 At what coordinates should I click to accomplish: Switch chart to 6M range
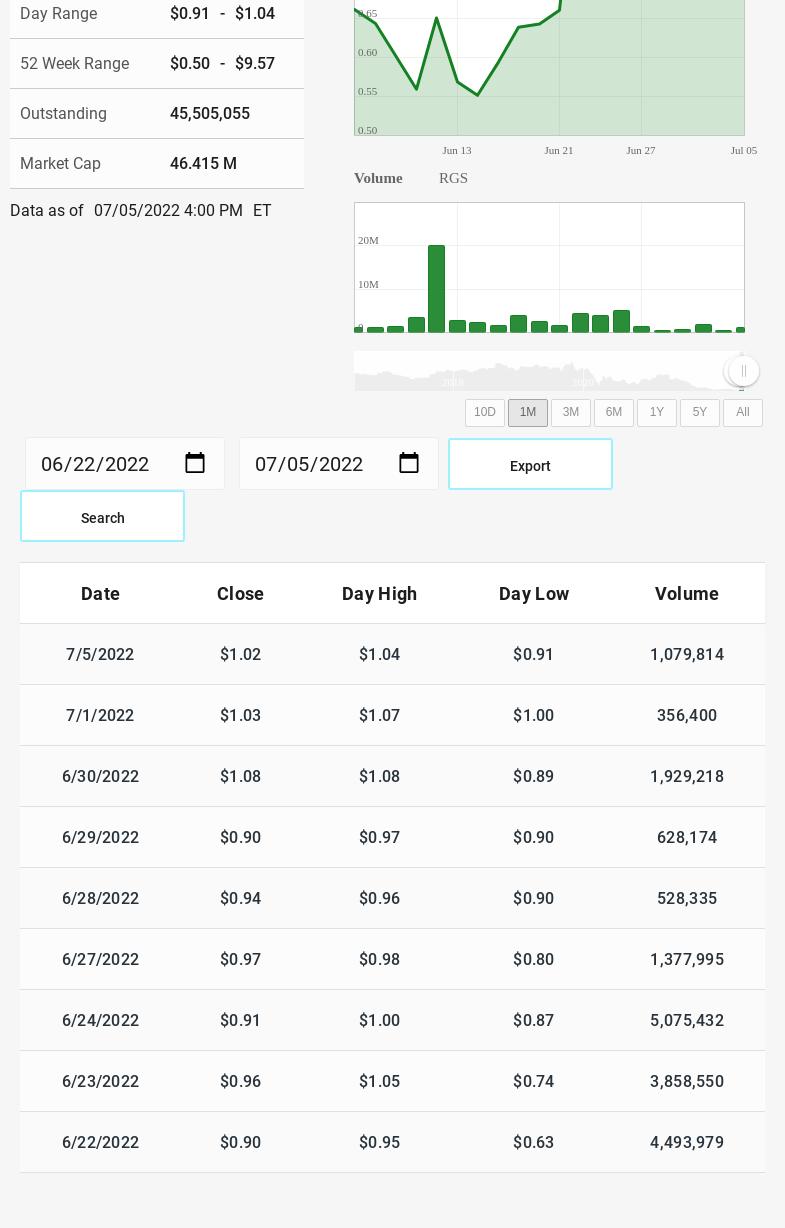click(x=614, y=413)
